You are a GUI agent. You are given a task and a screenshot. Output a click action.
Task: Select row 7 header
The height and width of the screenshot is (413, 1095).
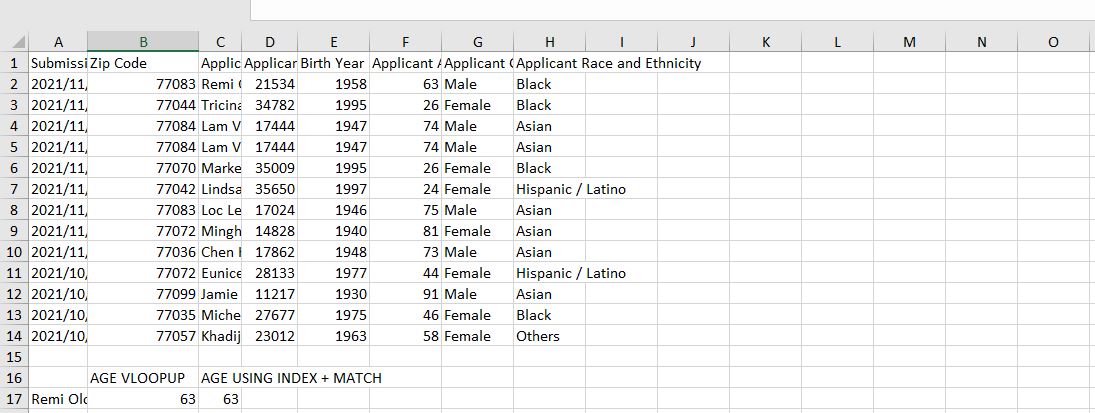[x=14, y=189]
